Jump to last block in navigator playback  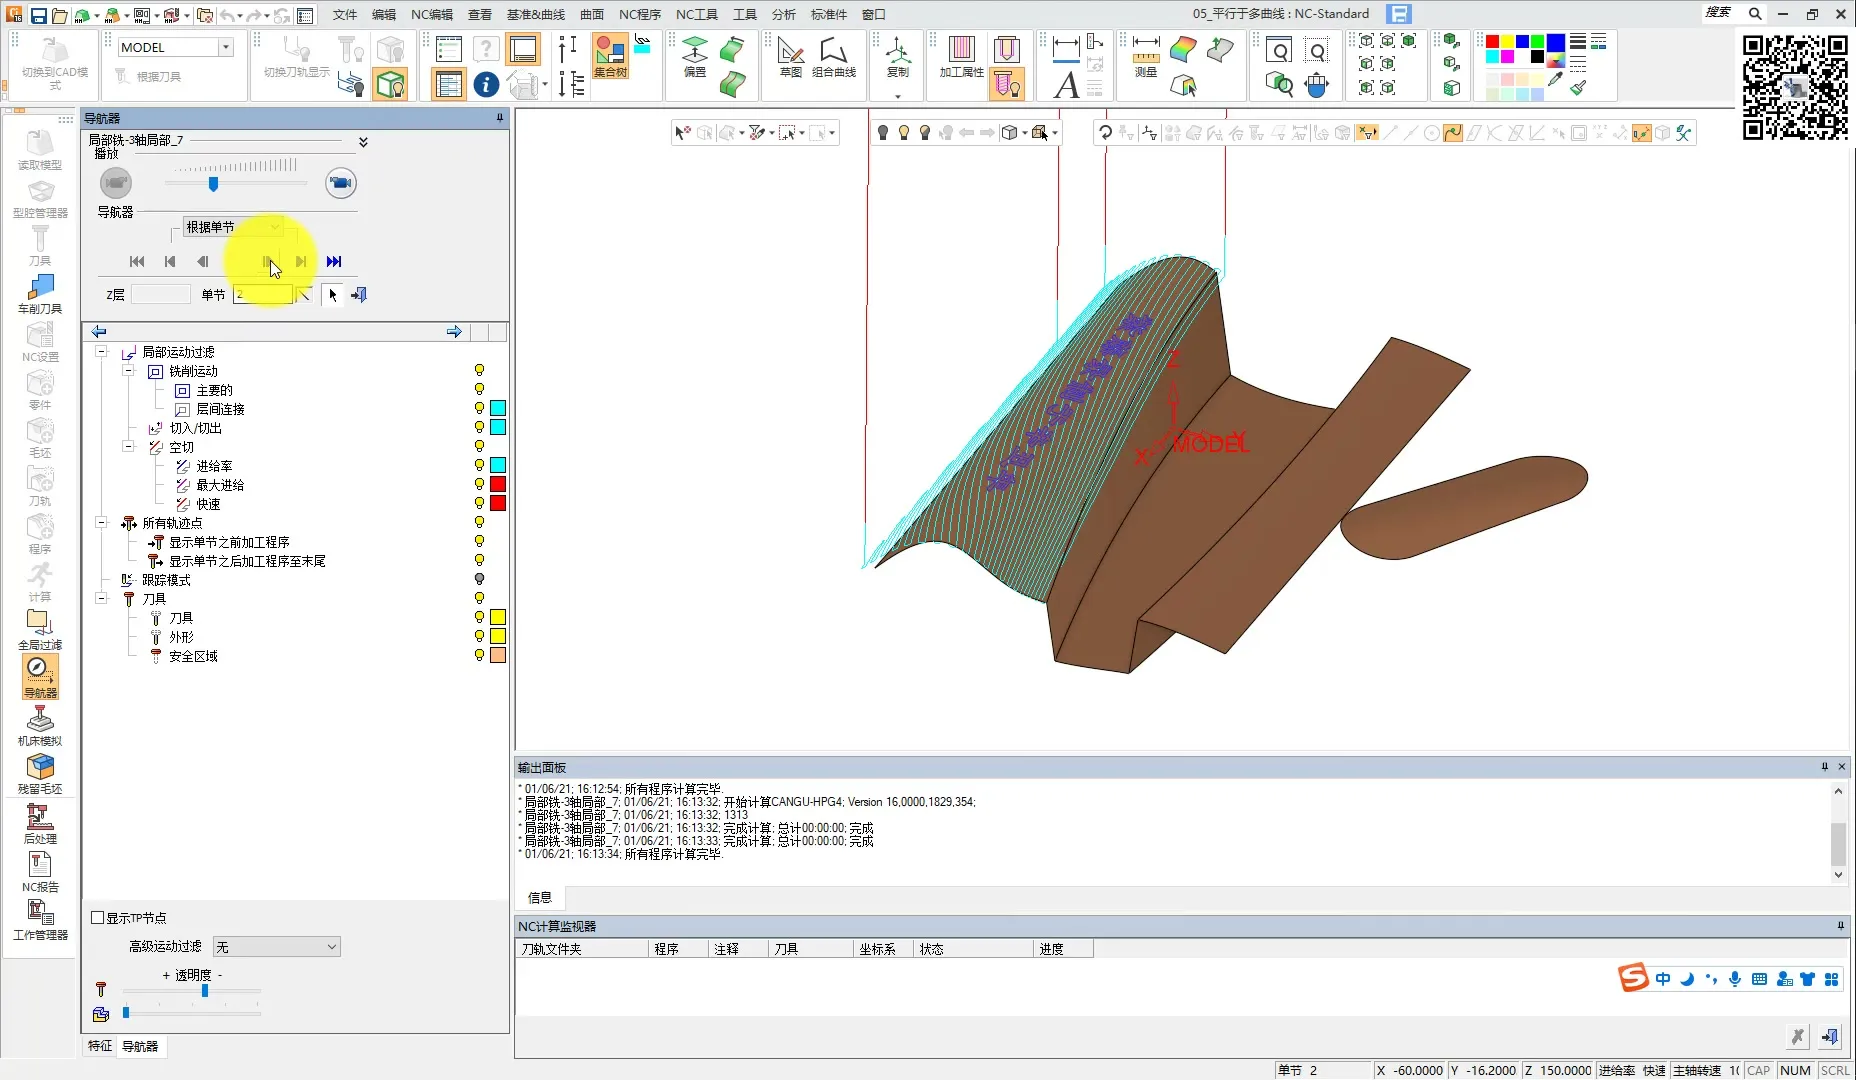pos(334,262)
